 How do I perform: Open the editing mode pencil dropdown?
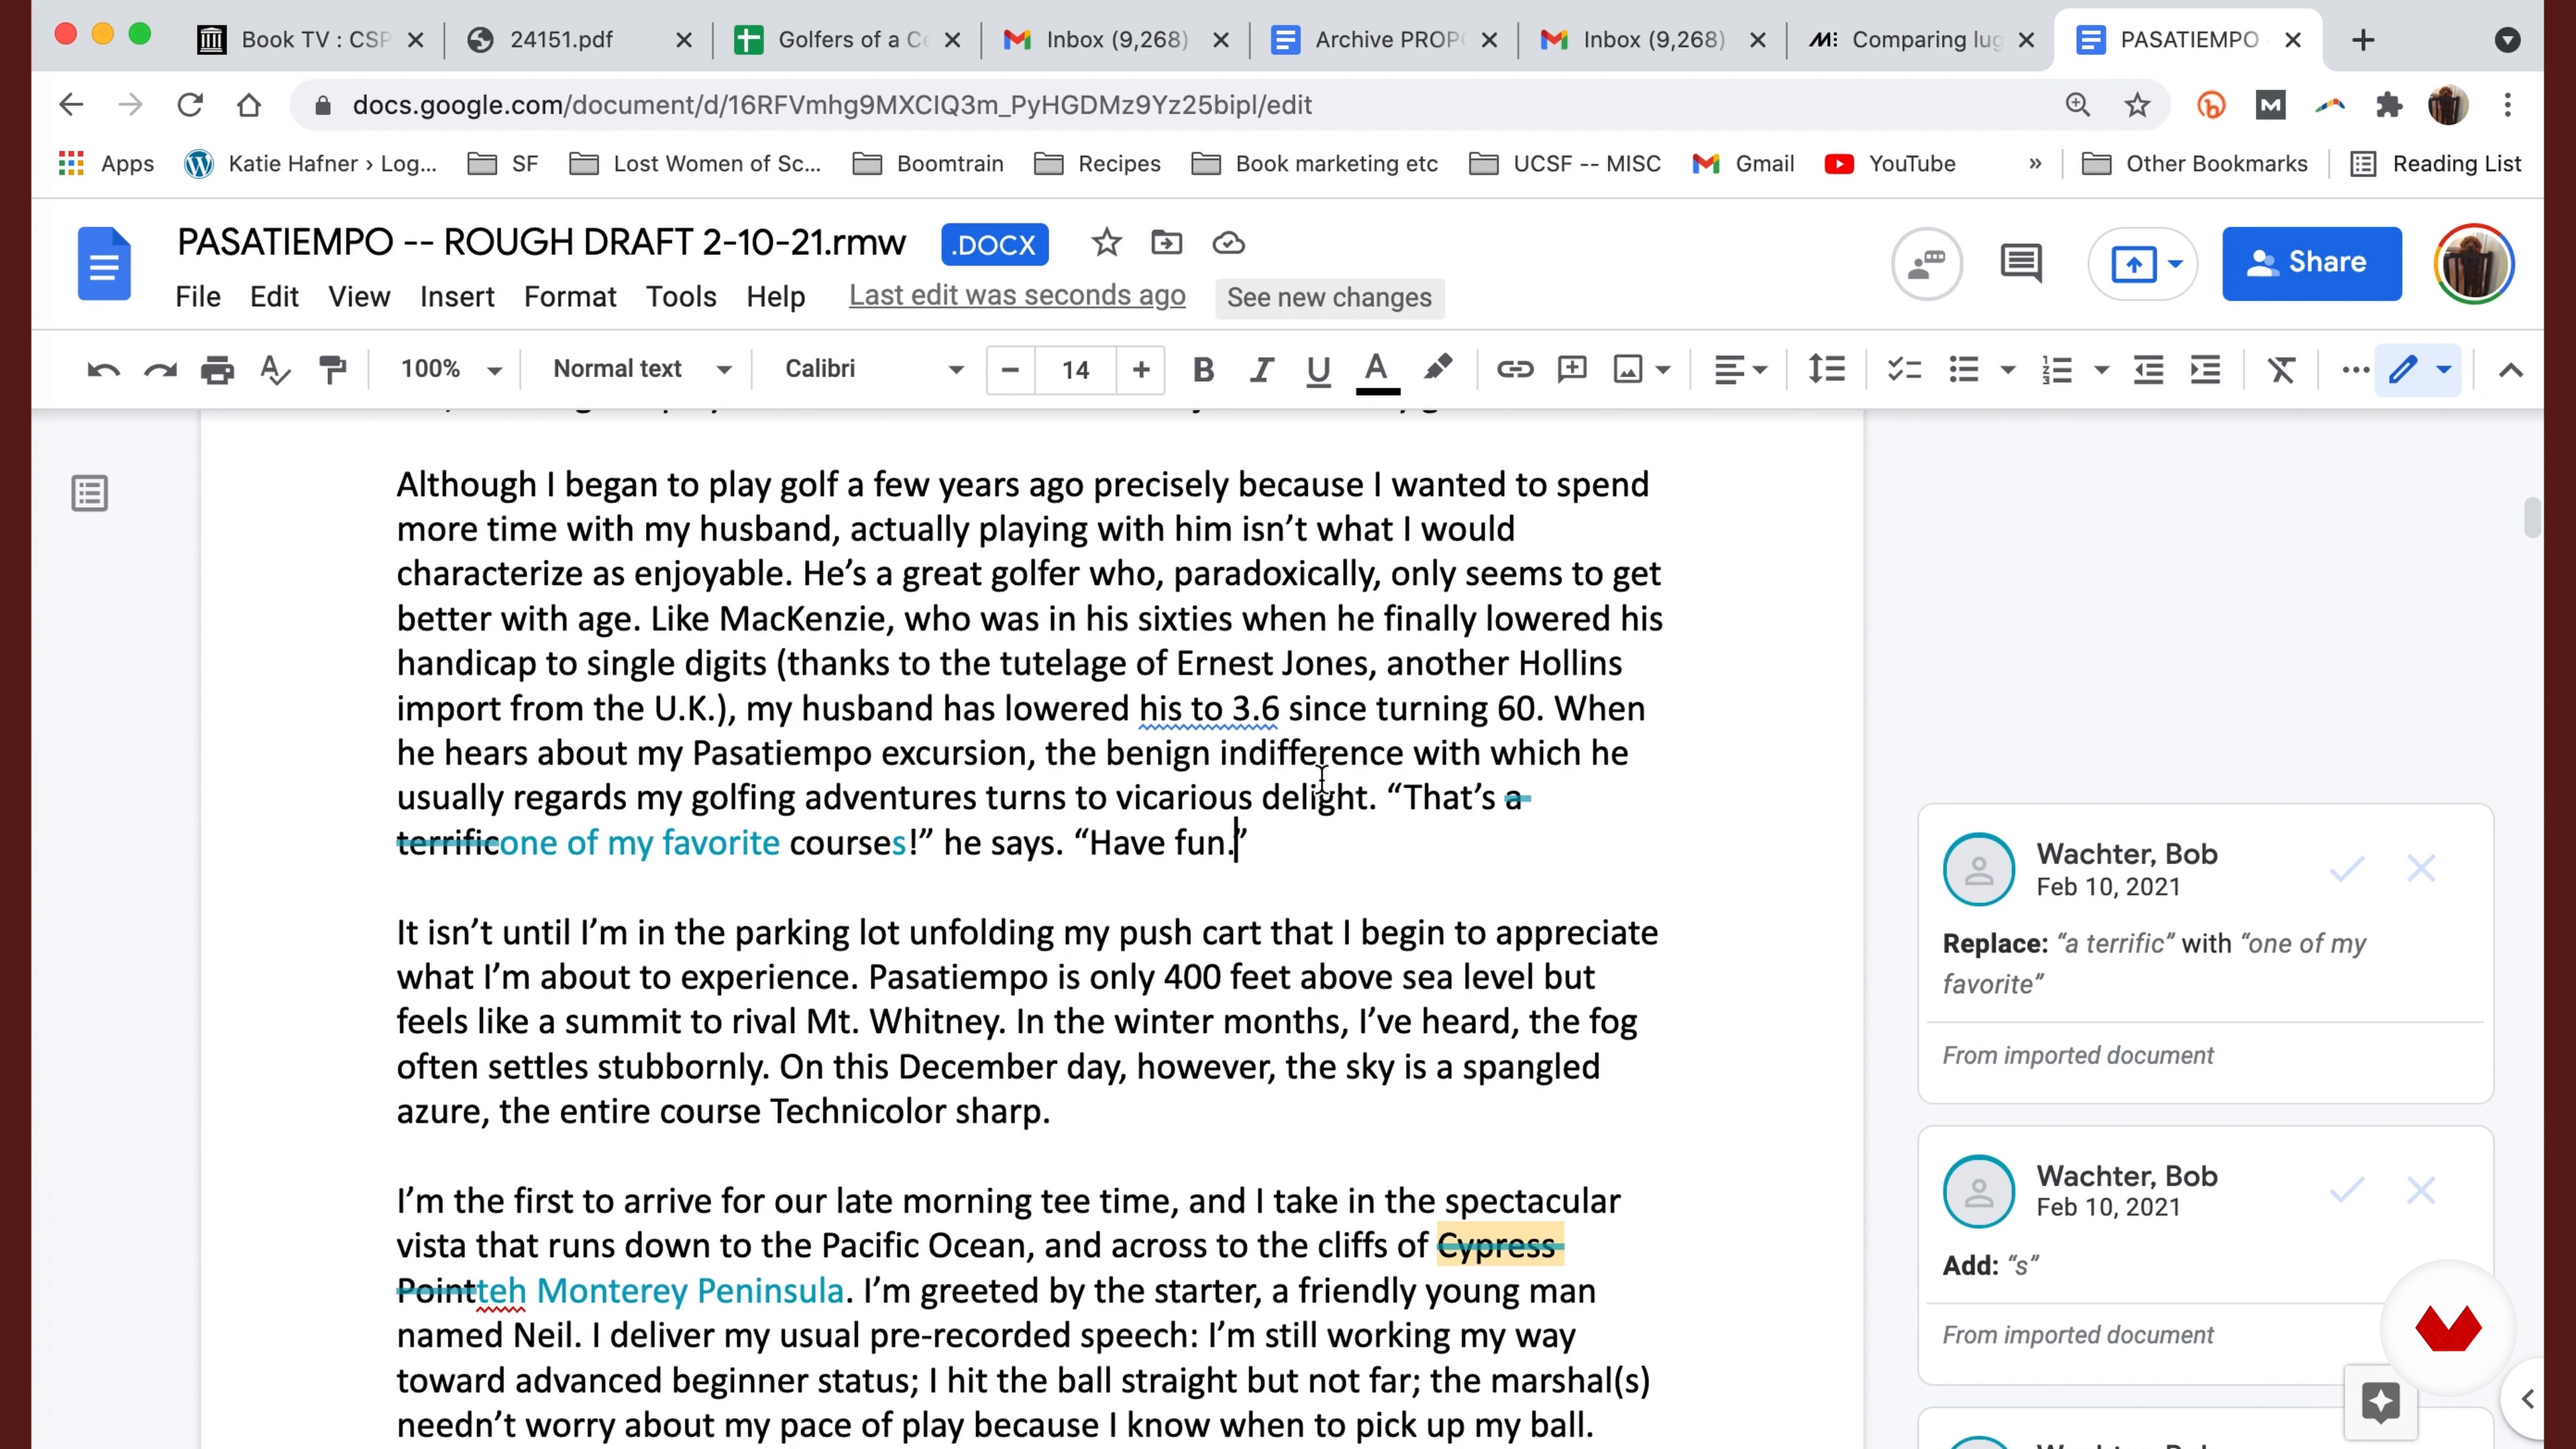[x=2418, y=370]
